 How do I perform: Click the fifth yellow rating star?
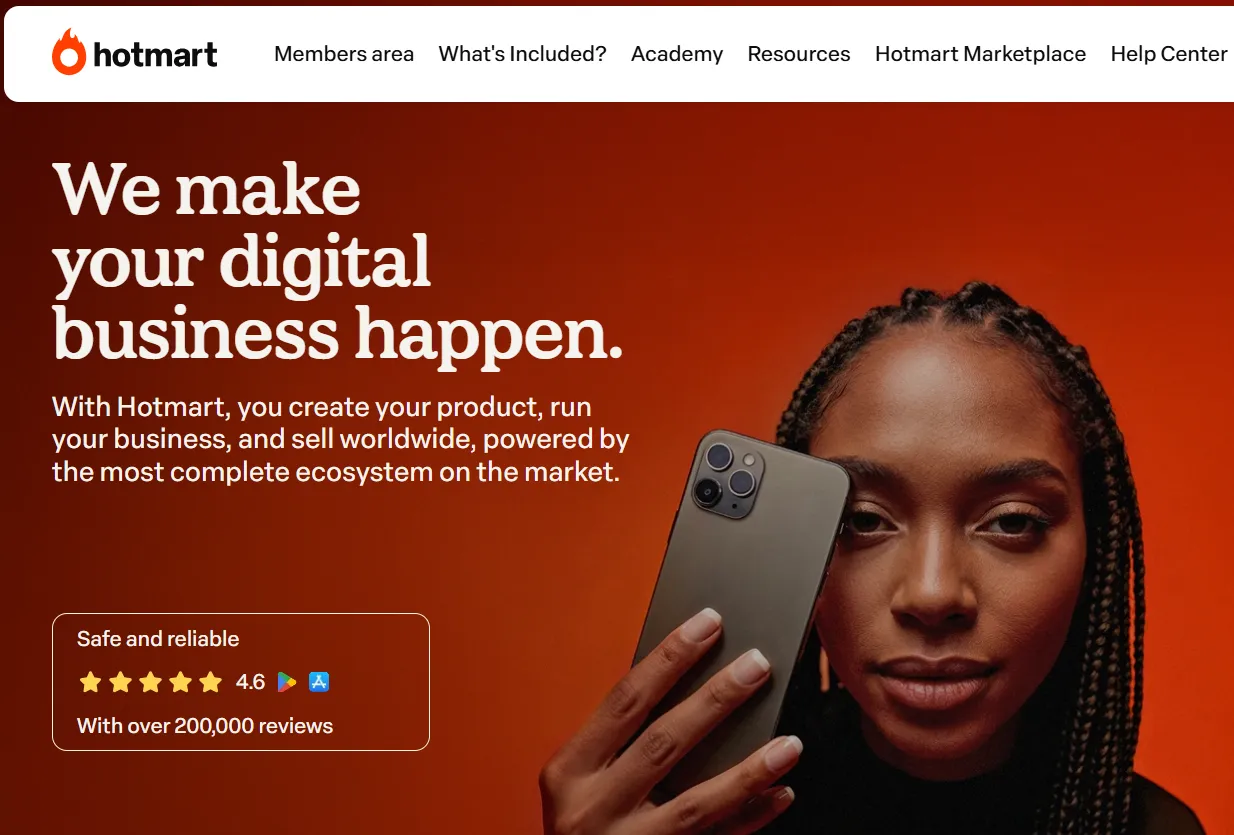[x=210, y=682]
